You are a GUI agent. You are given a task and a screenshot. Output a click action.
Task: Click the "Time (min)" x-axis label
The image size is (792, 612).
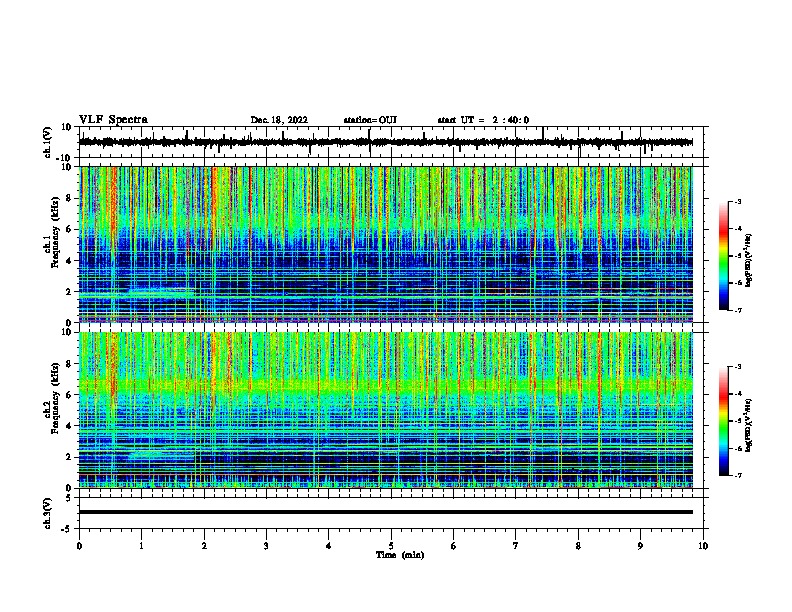[x=400, y=555]
